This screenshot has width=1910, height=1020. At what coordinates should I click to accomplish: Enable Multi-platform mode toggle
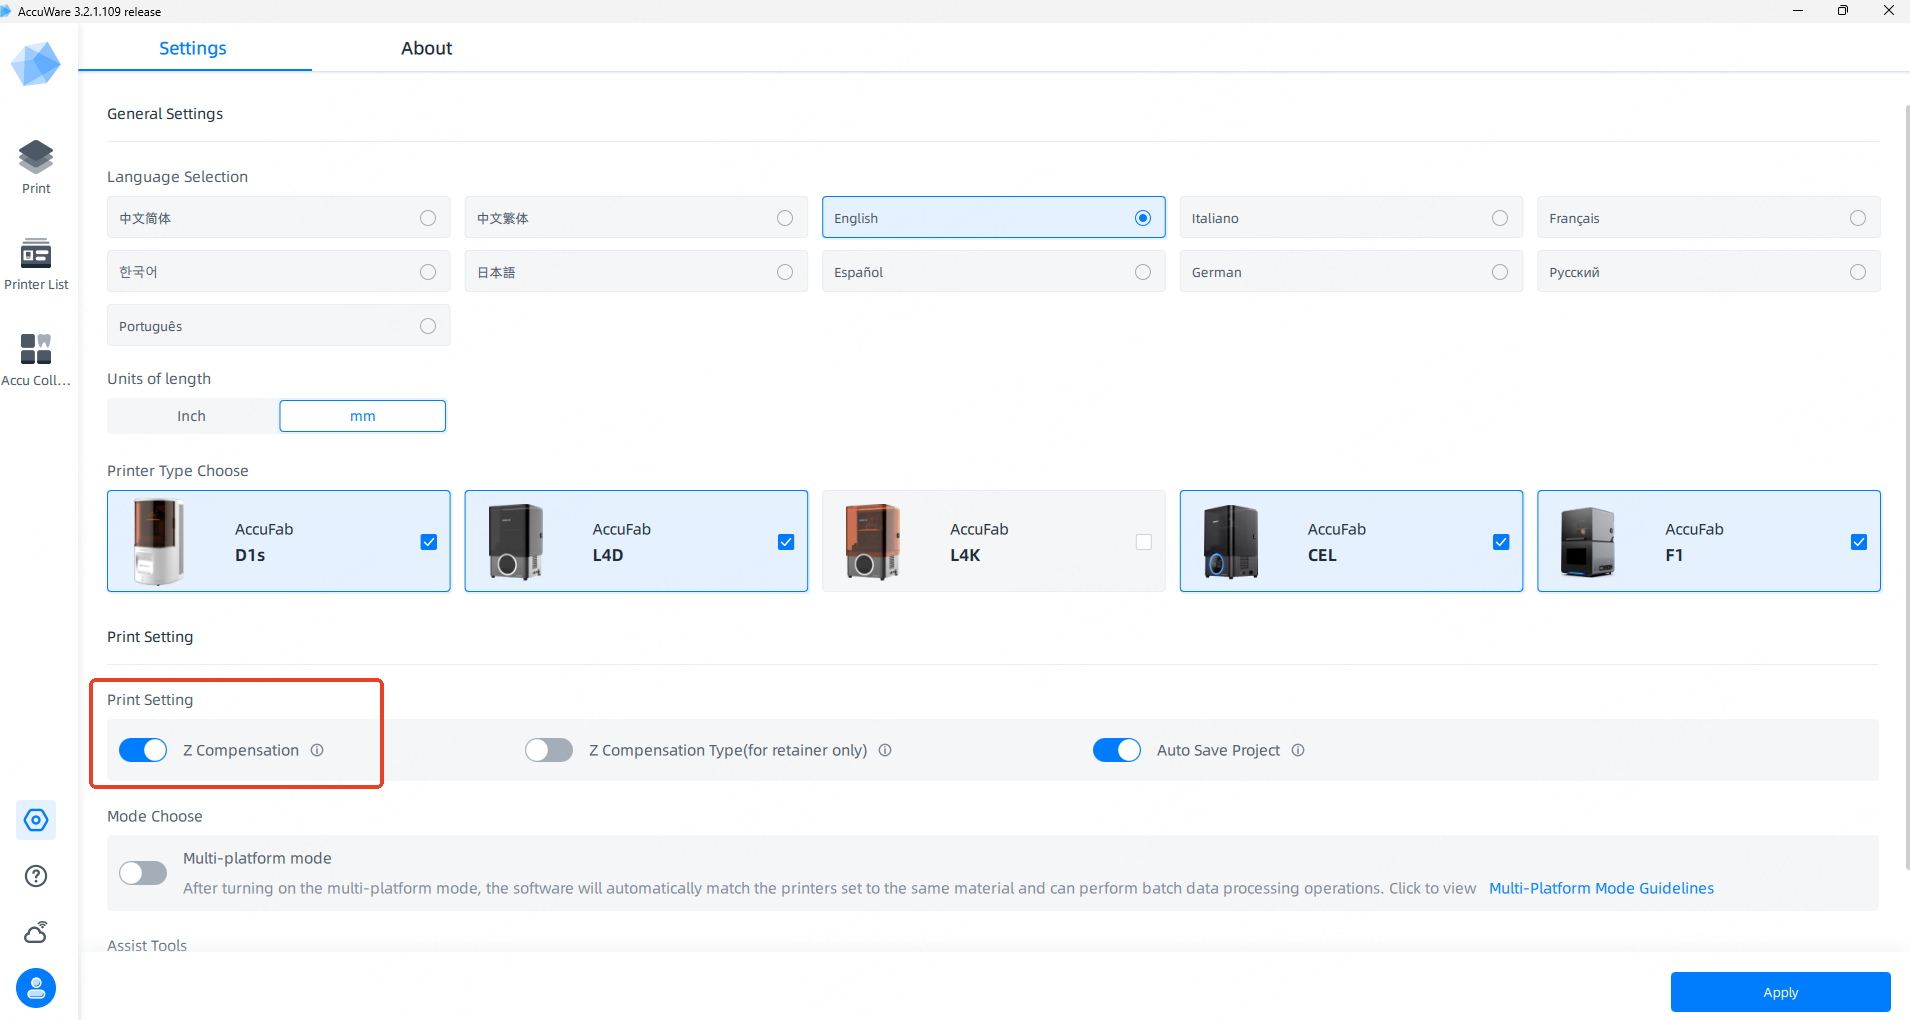[x=143, y=873]
